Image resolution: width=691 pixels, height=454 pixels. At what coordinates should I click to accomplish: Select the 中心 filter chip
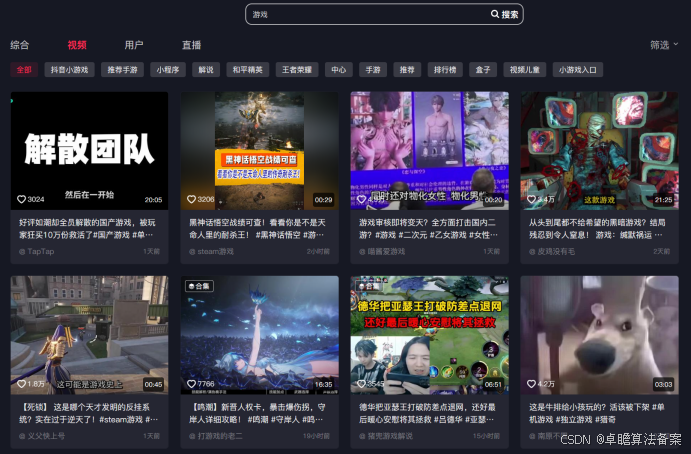click(338, 70)
